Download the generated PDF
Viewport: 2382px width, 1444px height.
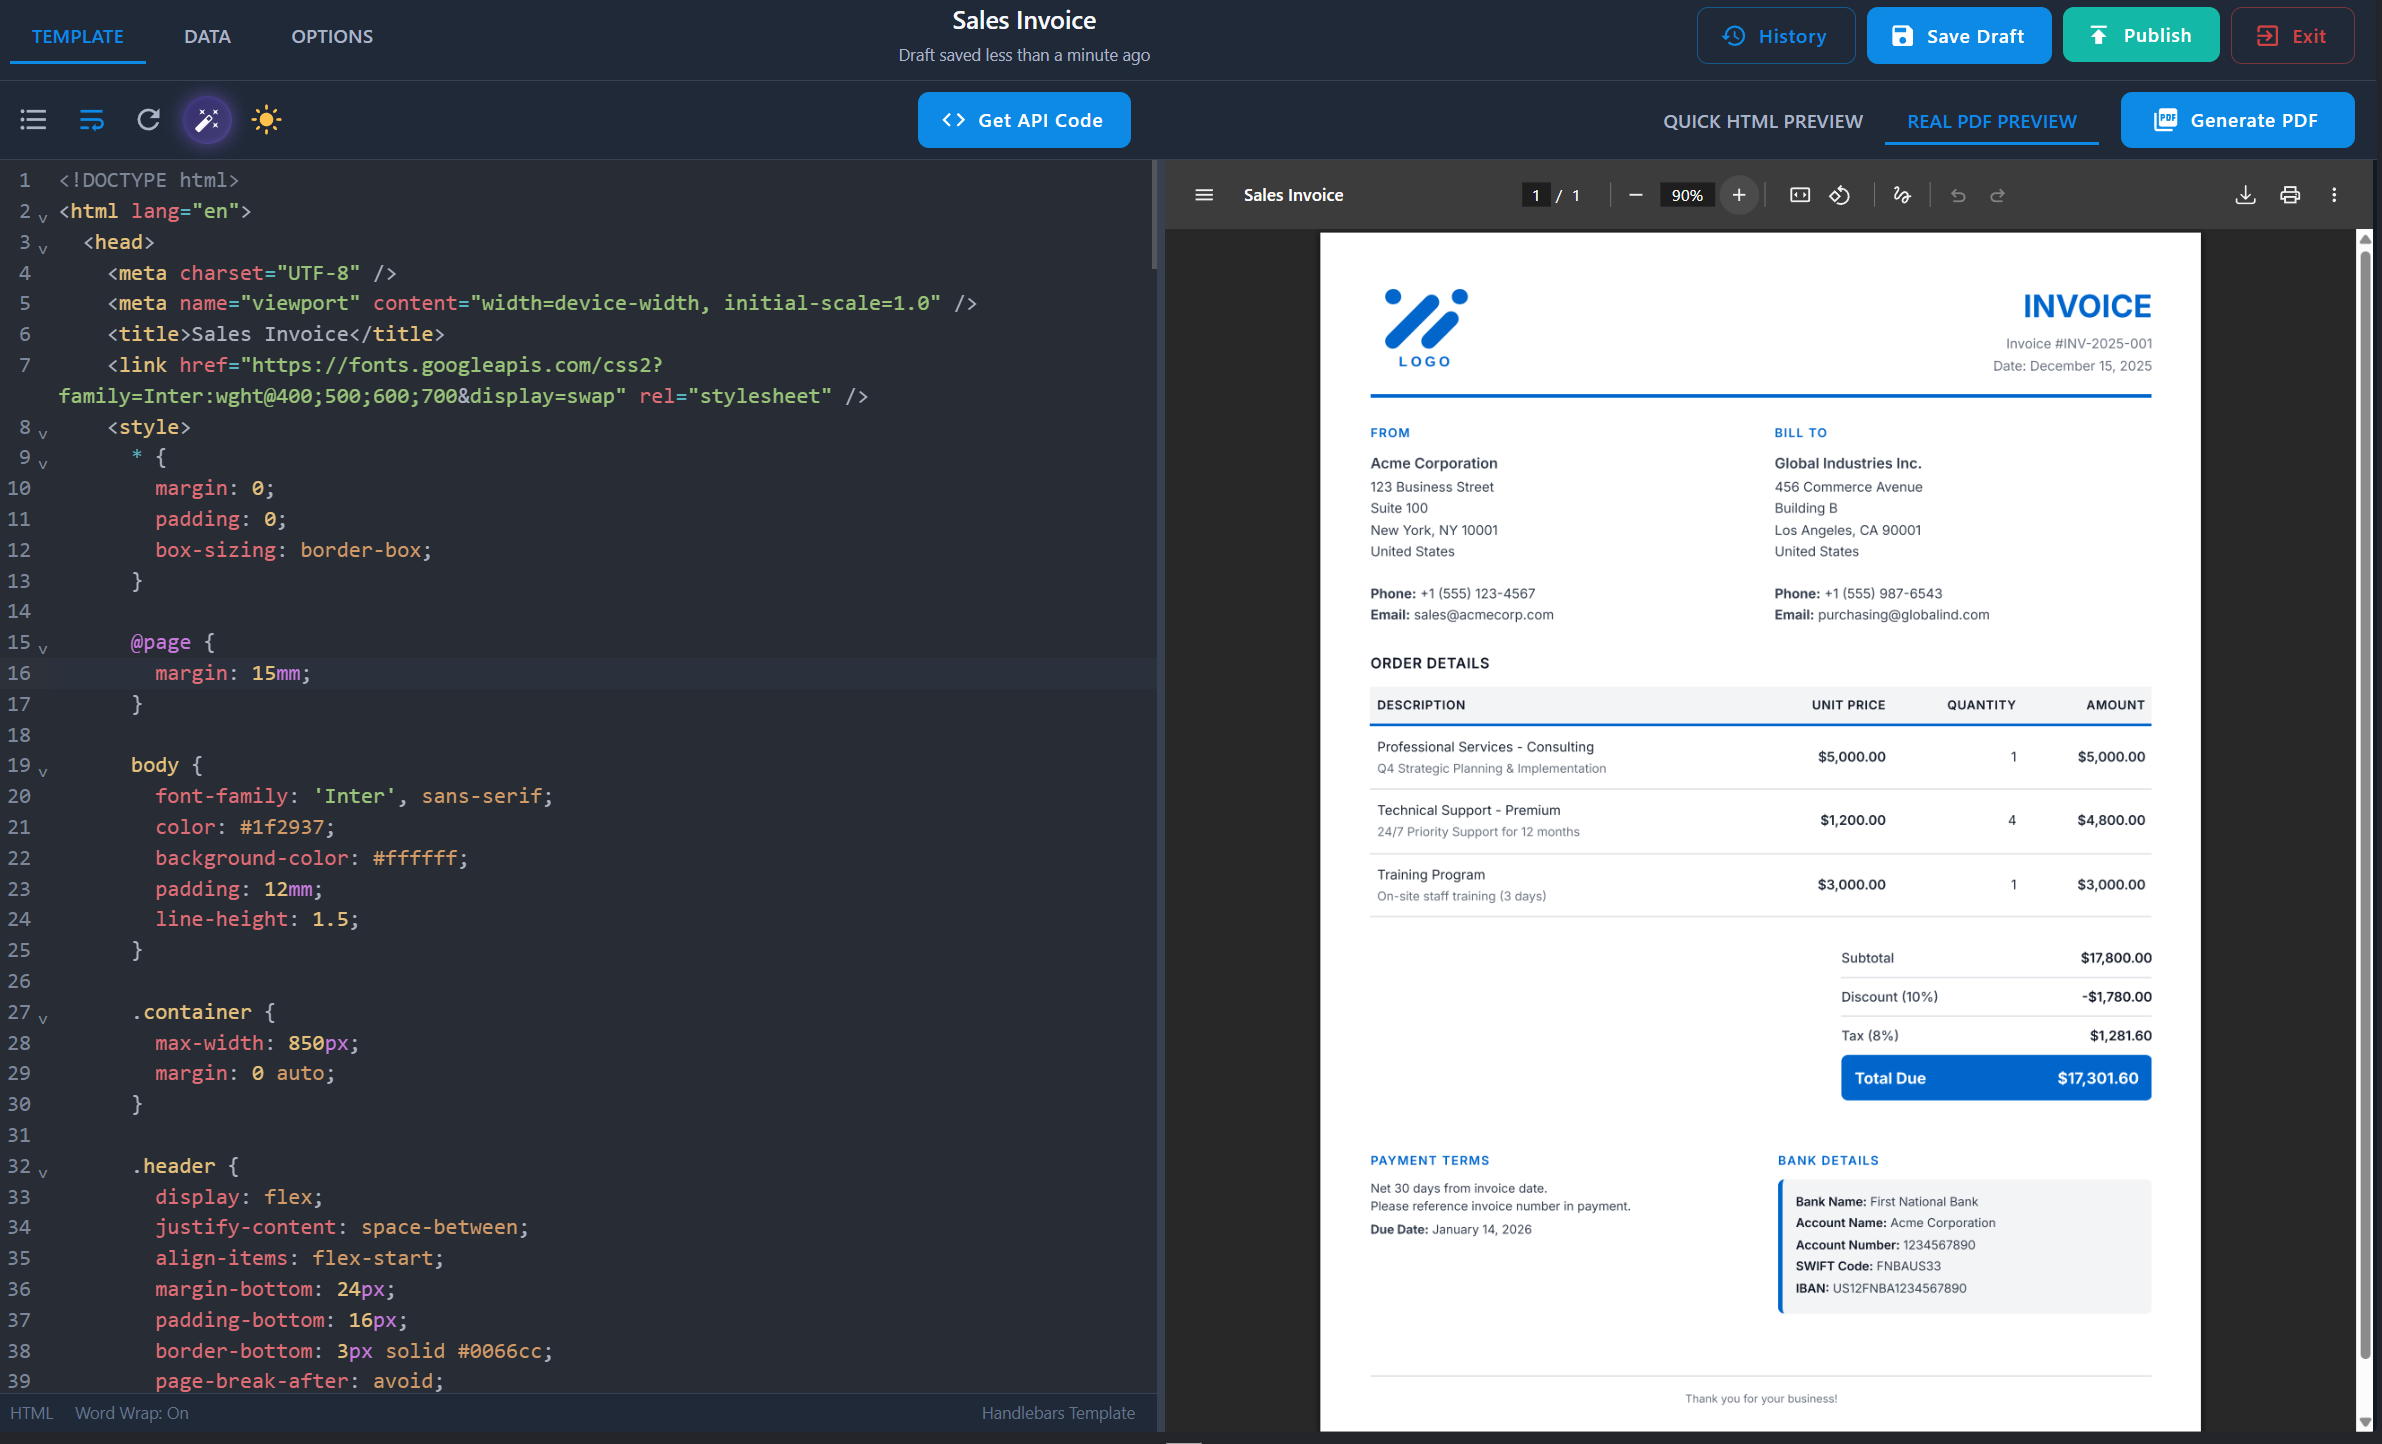pyautogui.click(x=2246, y=195)
